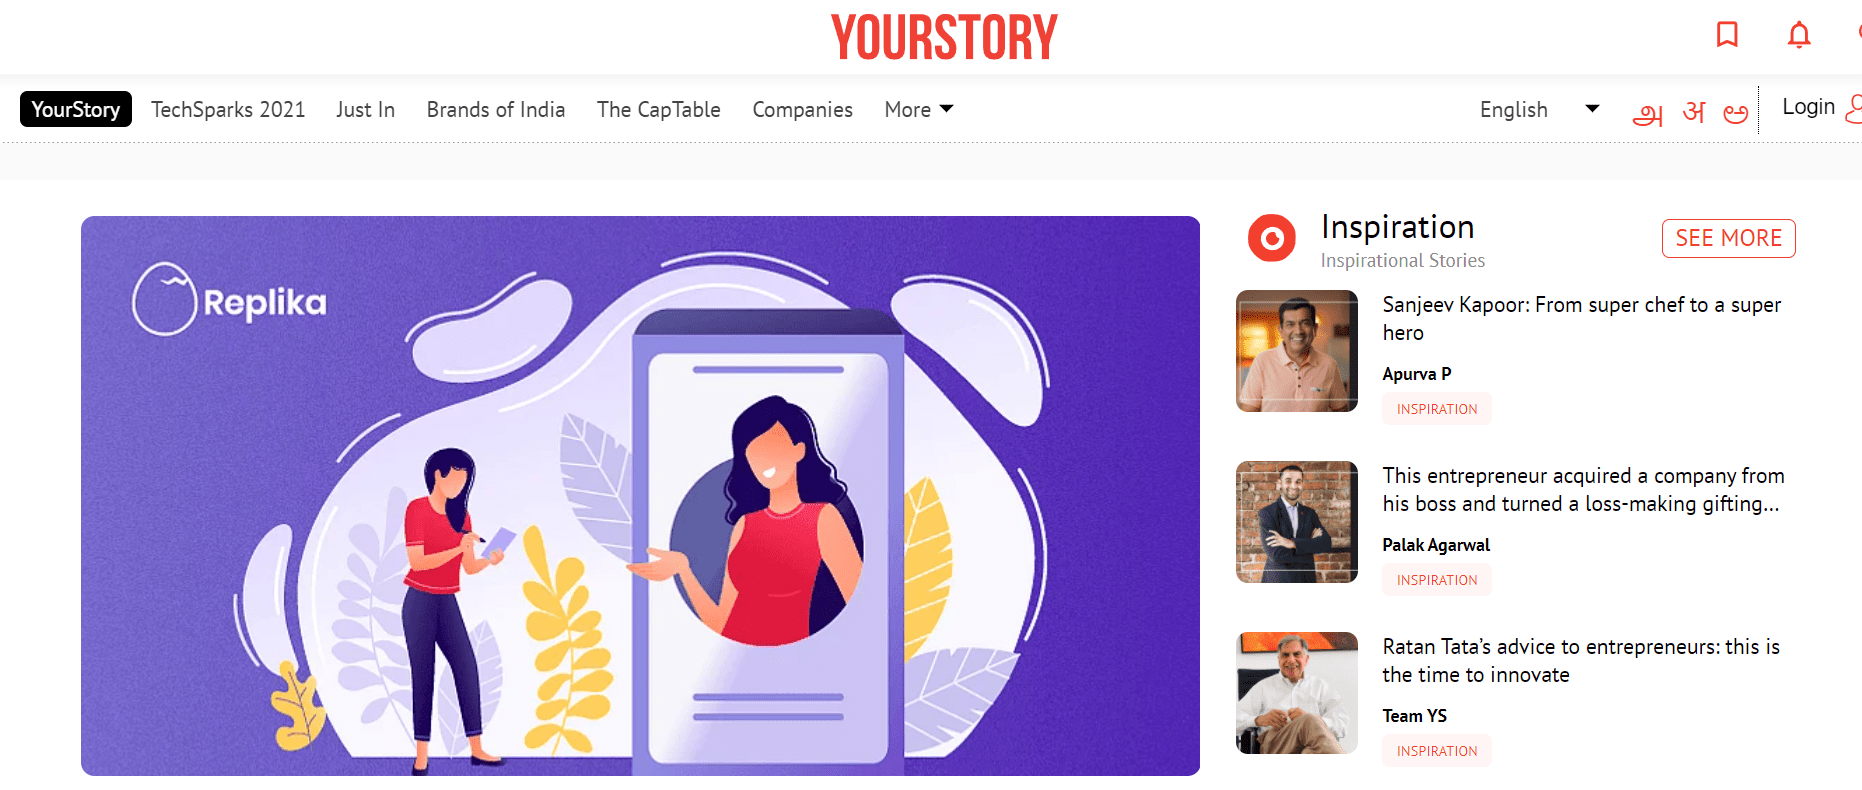Switch to Hindi language icon
Screen dimensions: 1862x790
pyautogui.click(x=1694, y=112)
